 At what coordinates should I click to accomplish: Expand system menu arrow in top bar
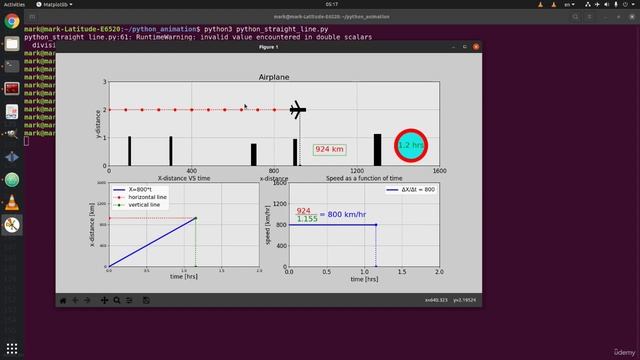[x=633, y=4]
